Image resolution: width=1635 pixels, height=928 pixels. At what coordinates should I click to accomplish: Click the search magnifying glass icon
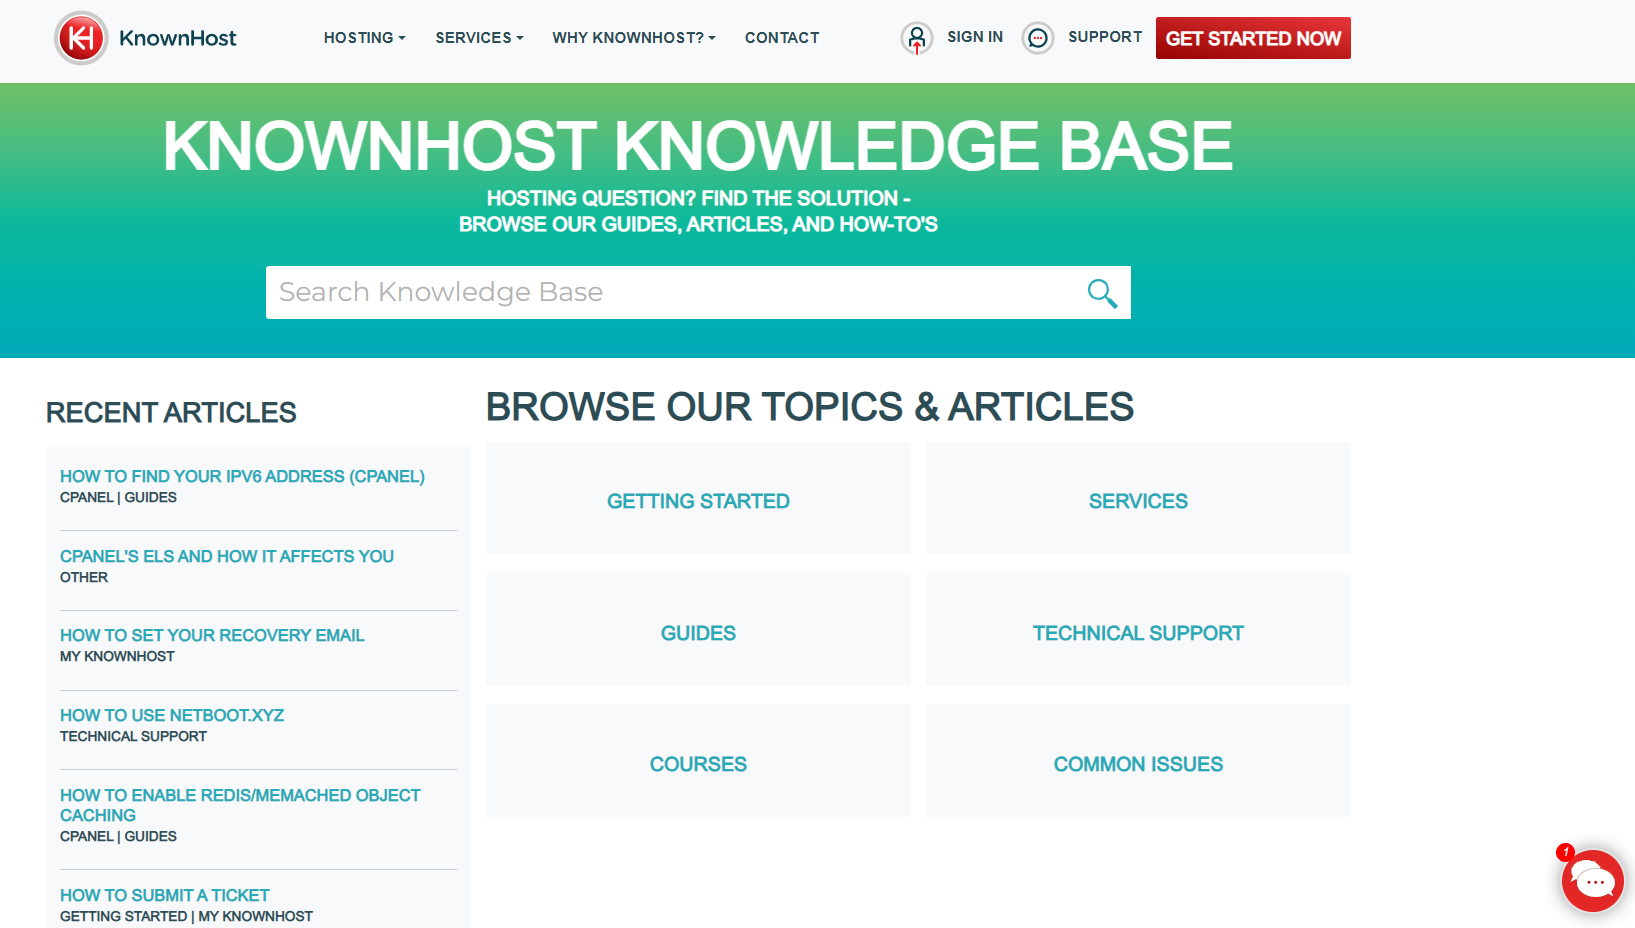1102,293
